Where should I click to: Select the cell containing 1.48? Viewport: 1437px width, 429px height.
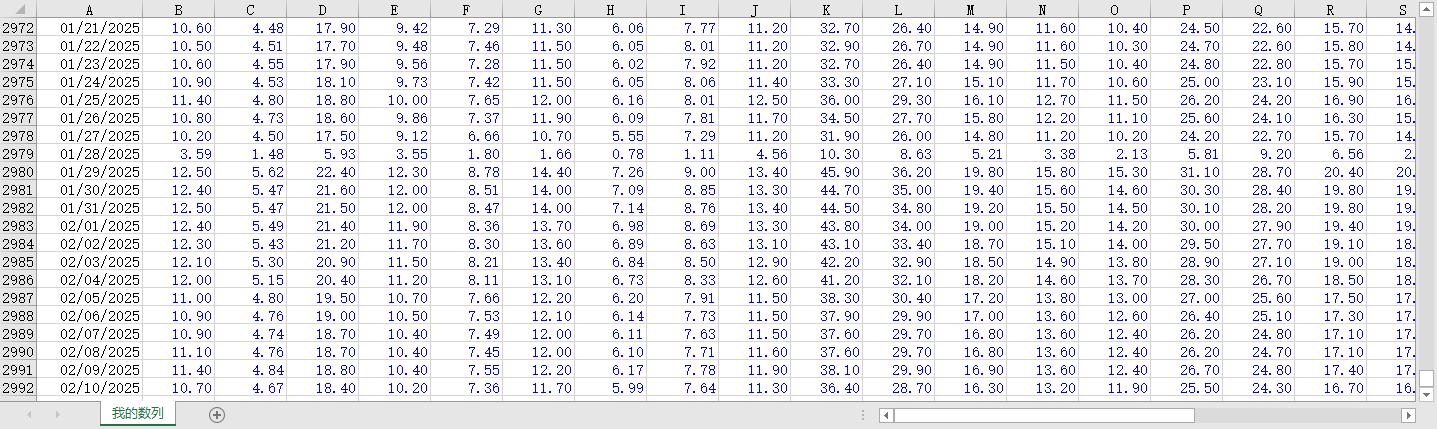coord(250,154)
